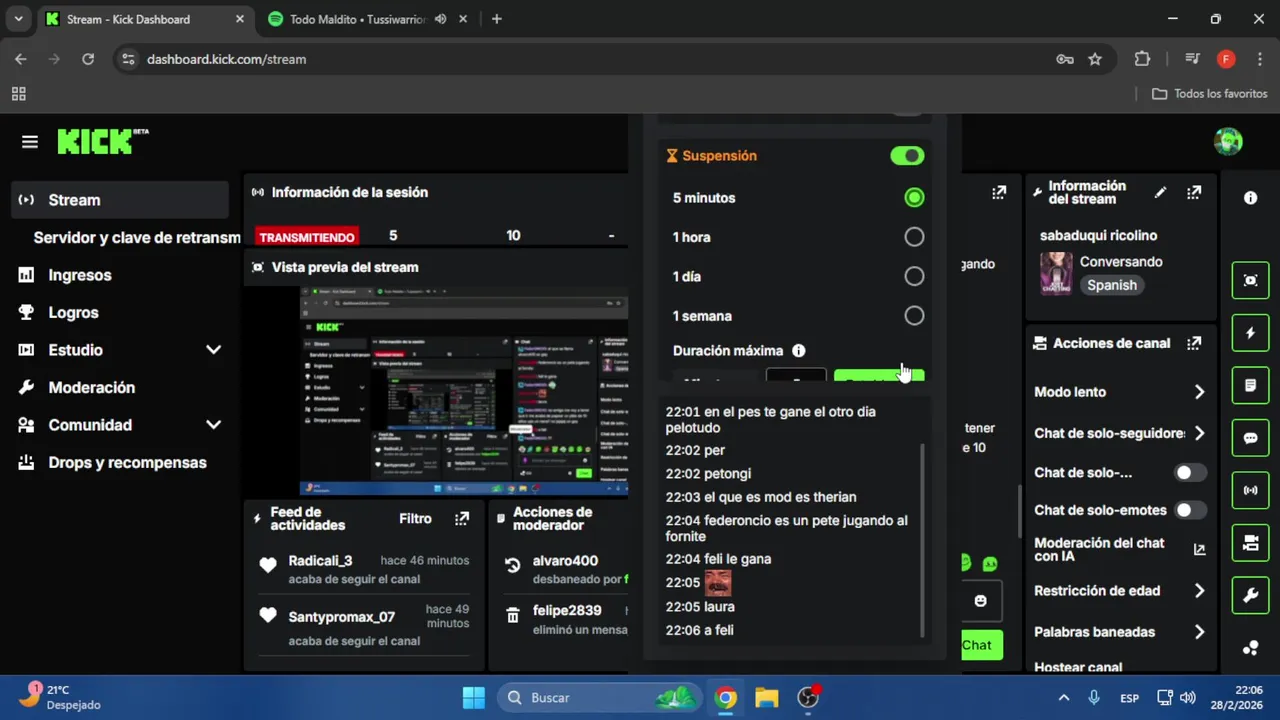Open Logros in the sidebar
The width and height of the screenshot is (1280, 720).
(120, 312)
